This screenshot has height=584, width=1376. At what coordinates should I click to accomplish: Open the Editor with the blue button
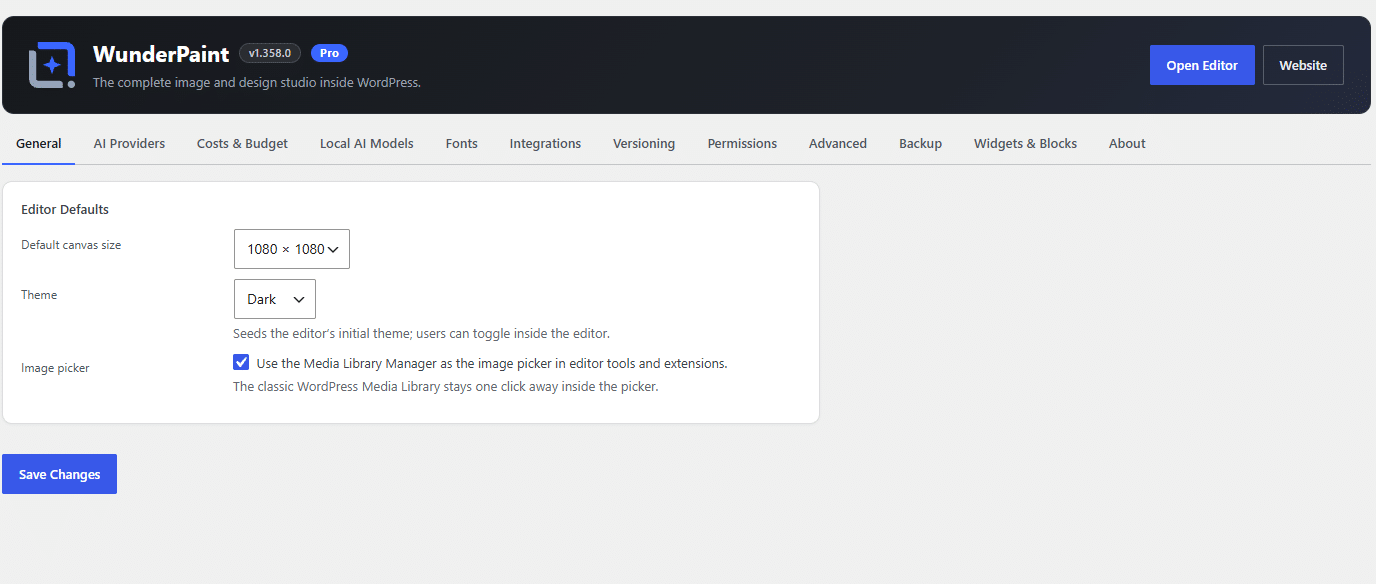[x=1202, y=65]
